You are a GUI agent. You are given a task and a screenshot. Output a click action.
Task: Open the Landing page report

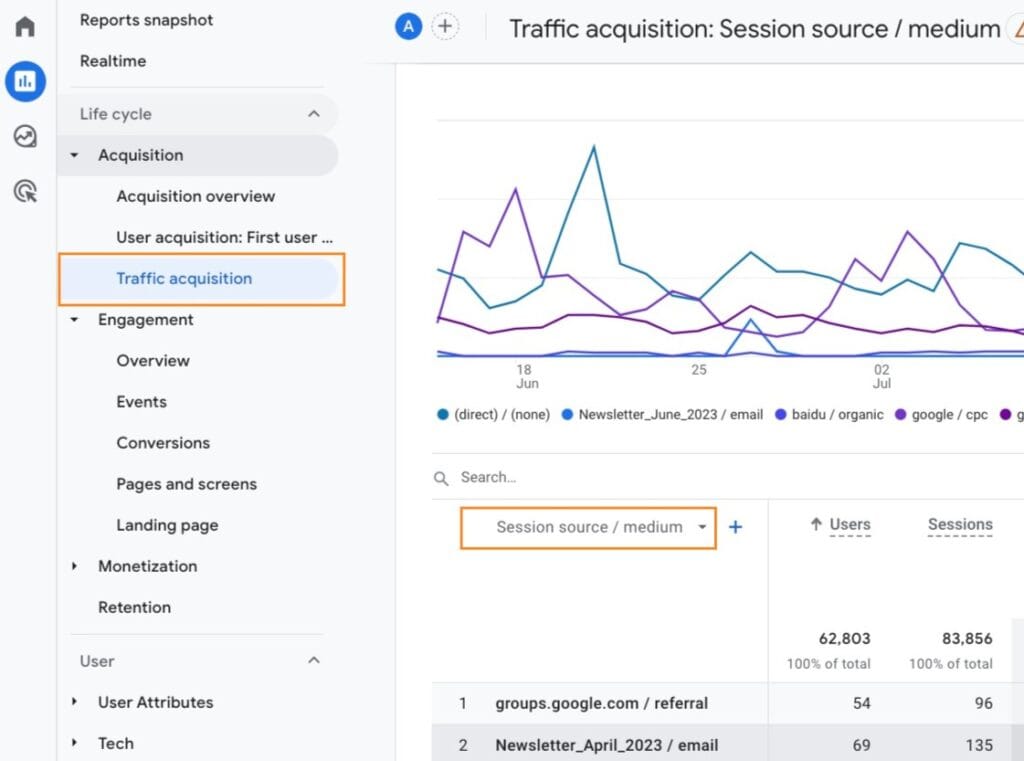167,526
